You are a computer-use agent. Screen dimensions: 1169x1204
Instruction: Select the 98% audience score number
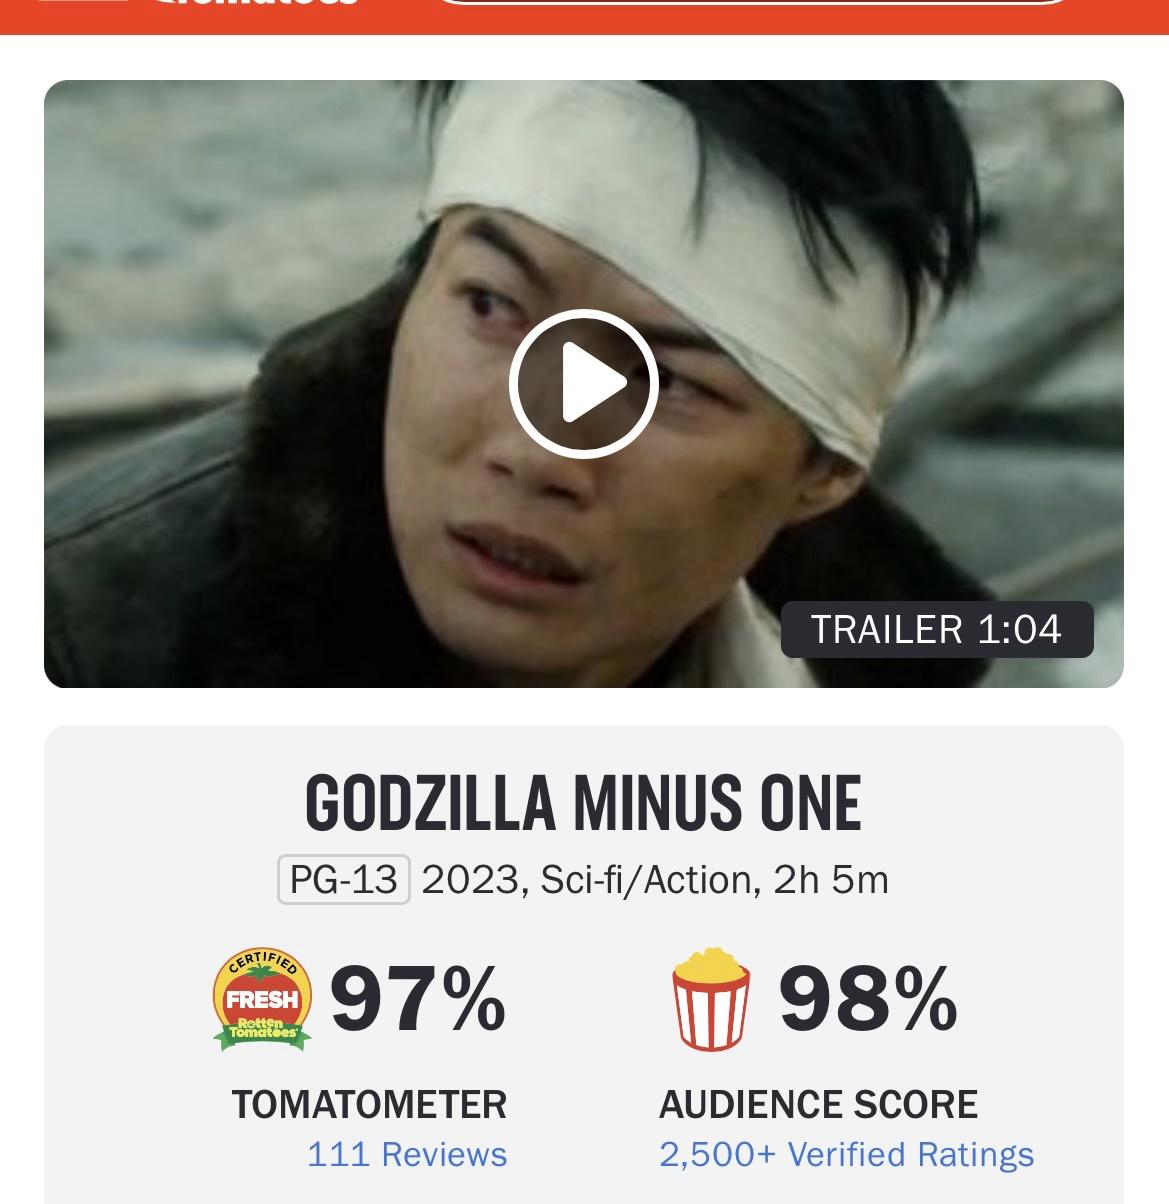(x=868, y=999)
